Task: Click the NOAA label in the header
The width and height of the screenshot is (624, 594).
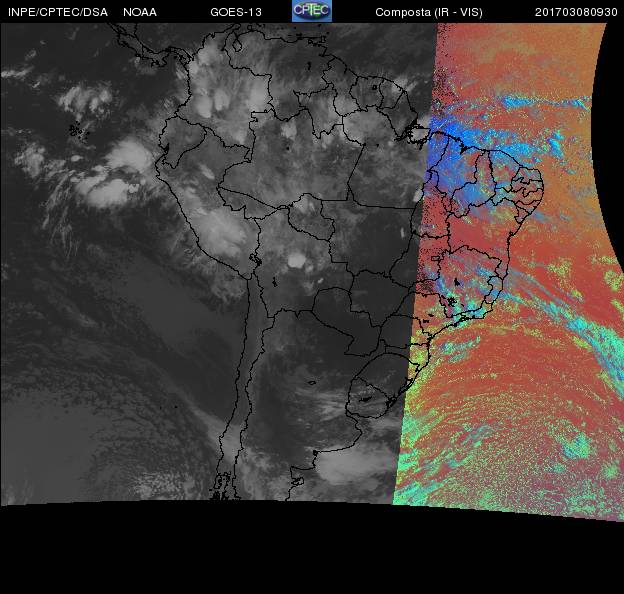Action: [140, 12]
